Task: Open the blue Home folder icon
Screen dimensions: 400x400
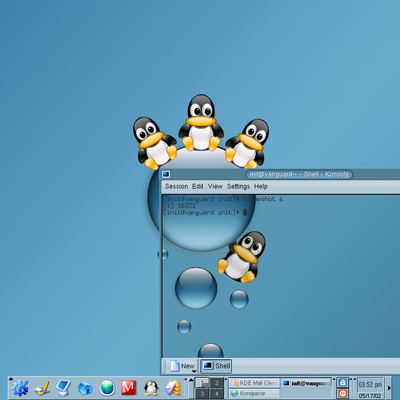Action: click(85, 388)
